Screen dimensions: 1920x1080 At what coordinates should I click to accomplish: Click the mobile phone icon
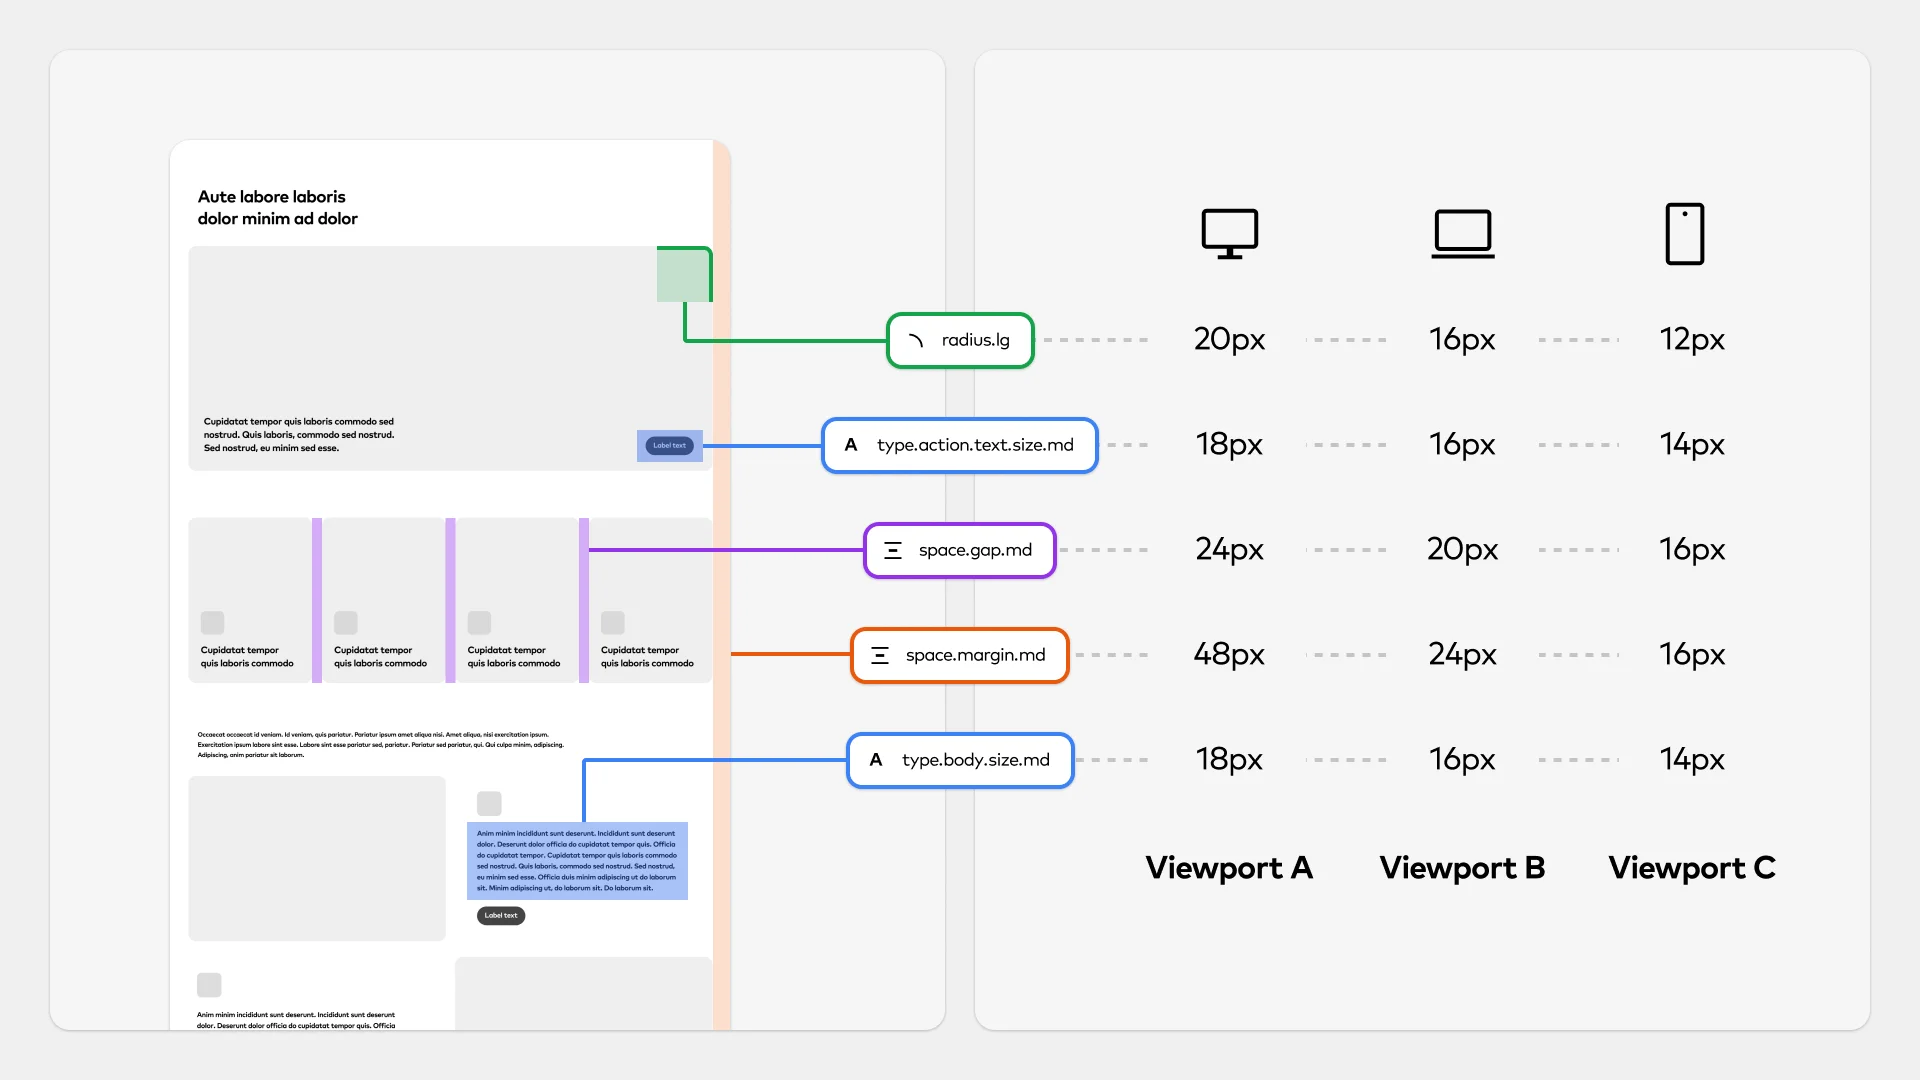tap(1684, 234)
